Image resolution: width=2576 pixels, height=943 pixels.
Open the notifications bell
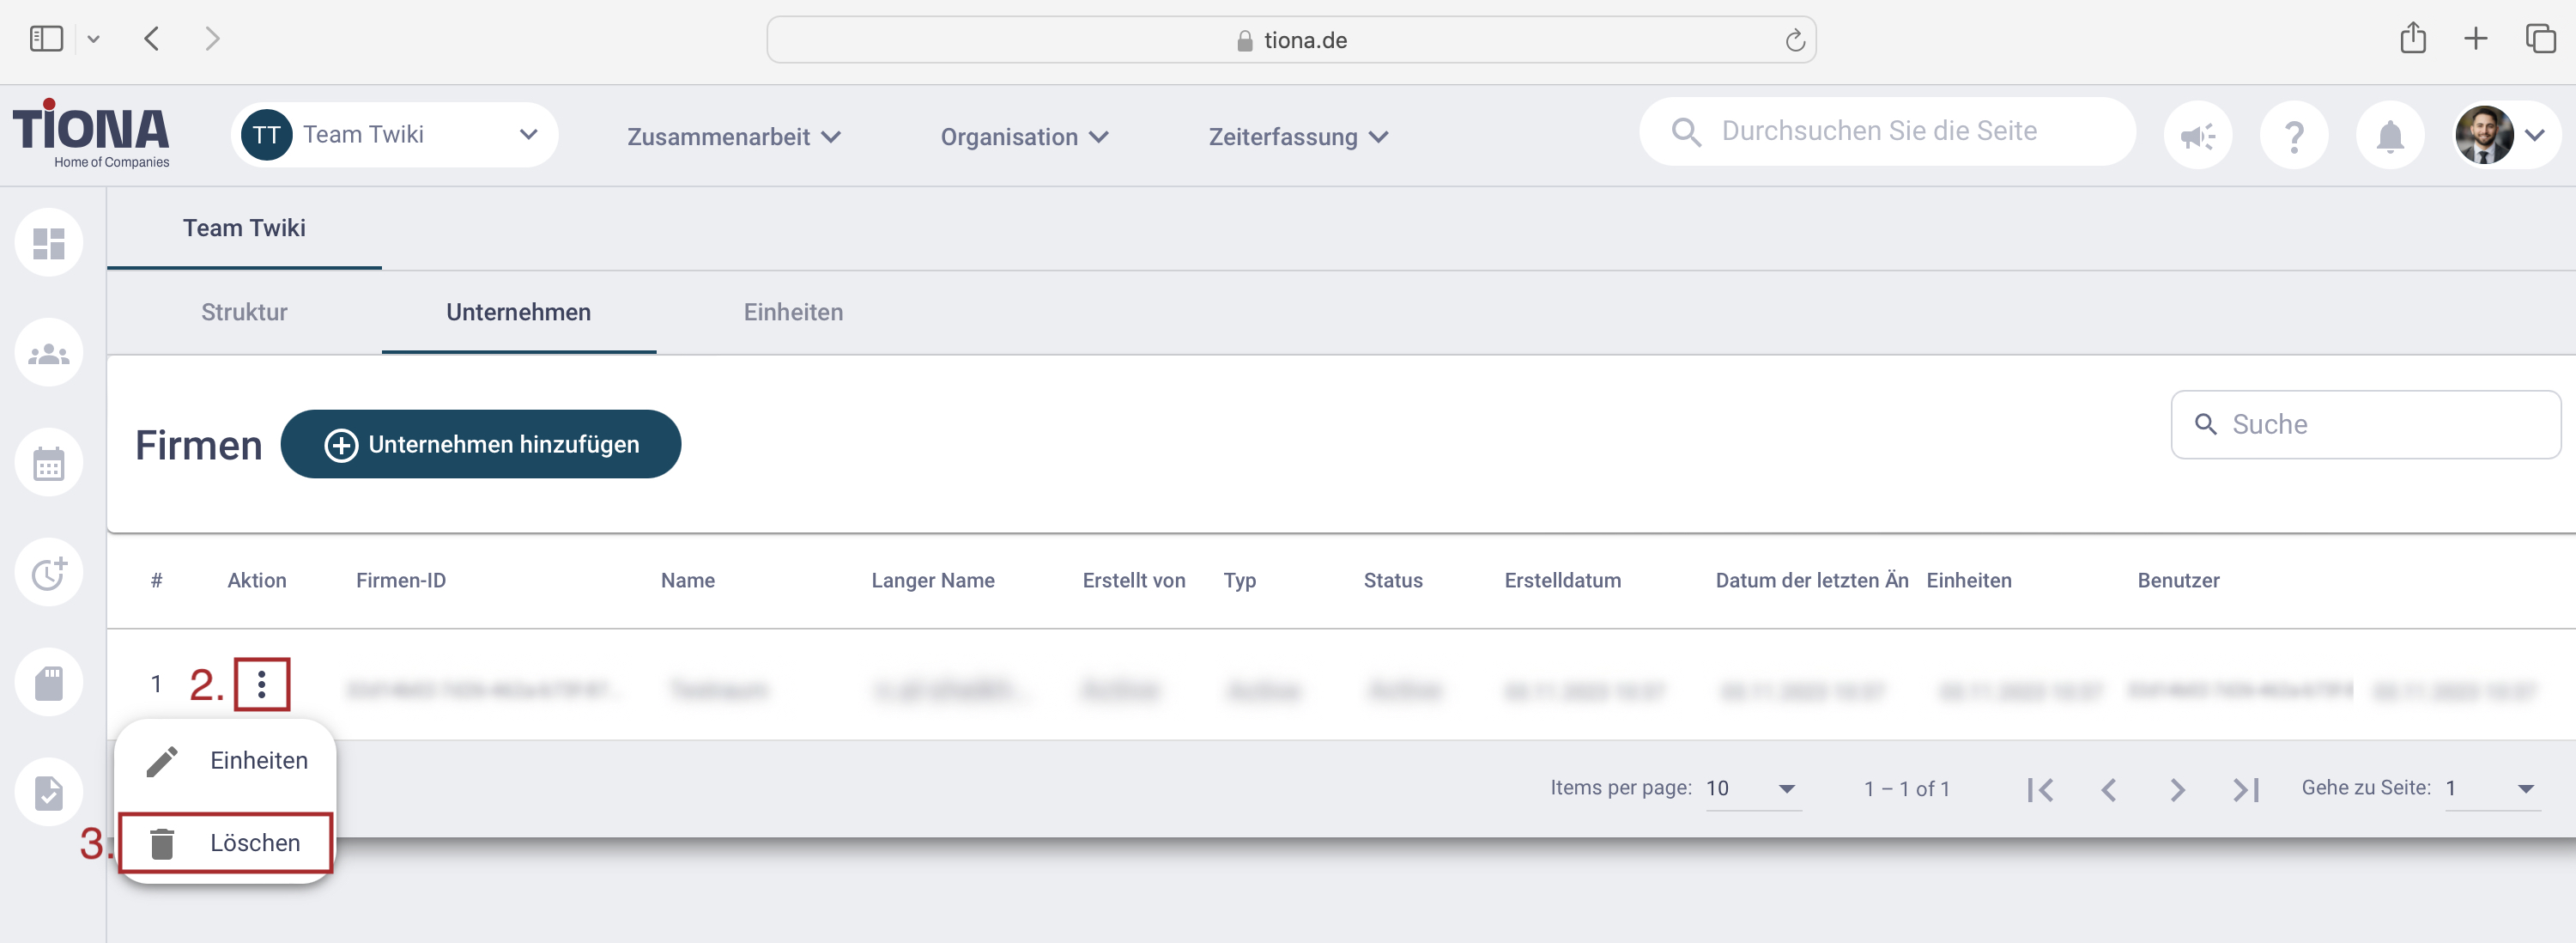pyautogui.click(x=2389, y=135)
